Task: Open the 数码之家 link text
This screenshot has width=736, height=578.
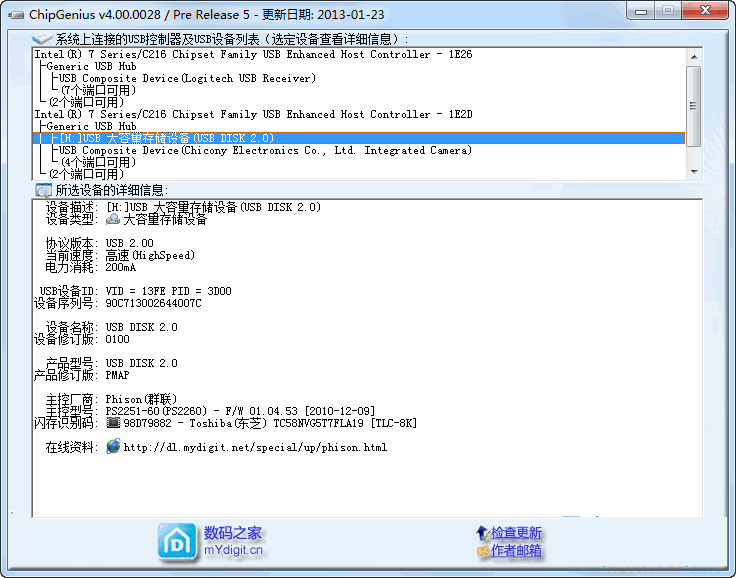Action: 232,533
